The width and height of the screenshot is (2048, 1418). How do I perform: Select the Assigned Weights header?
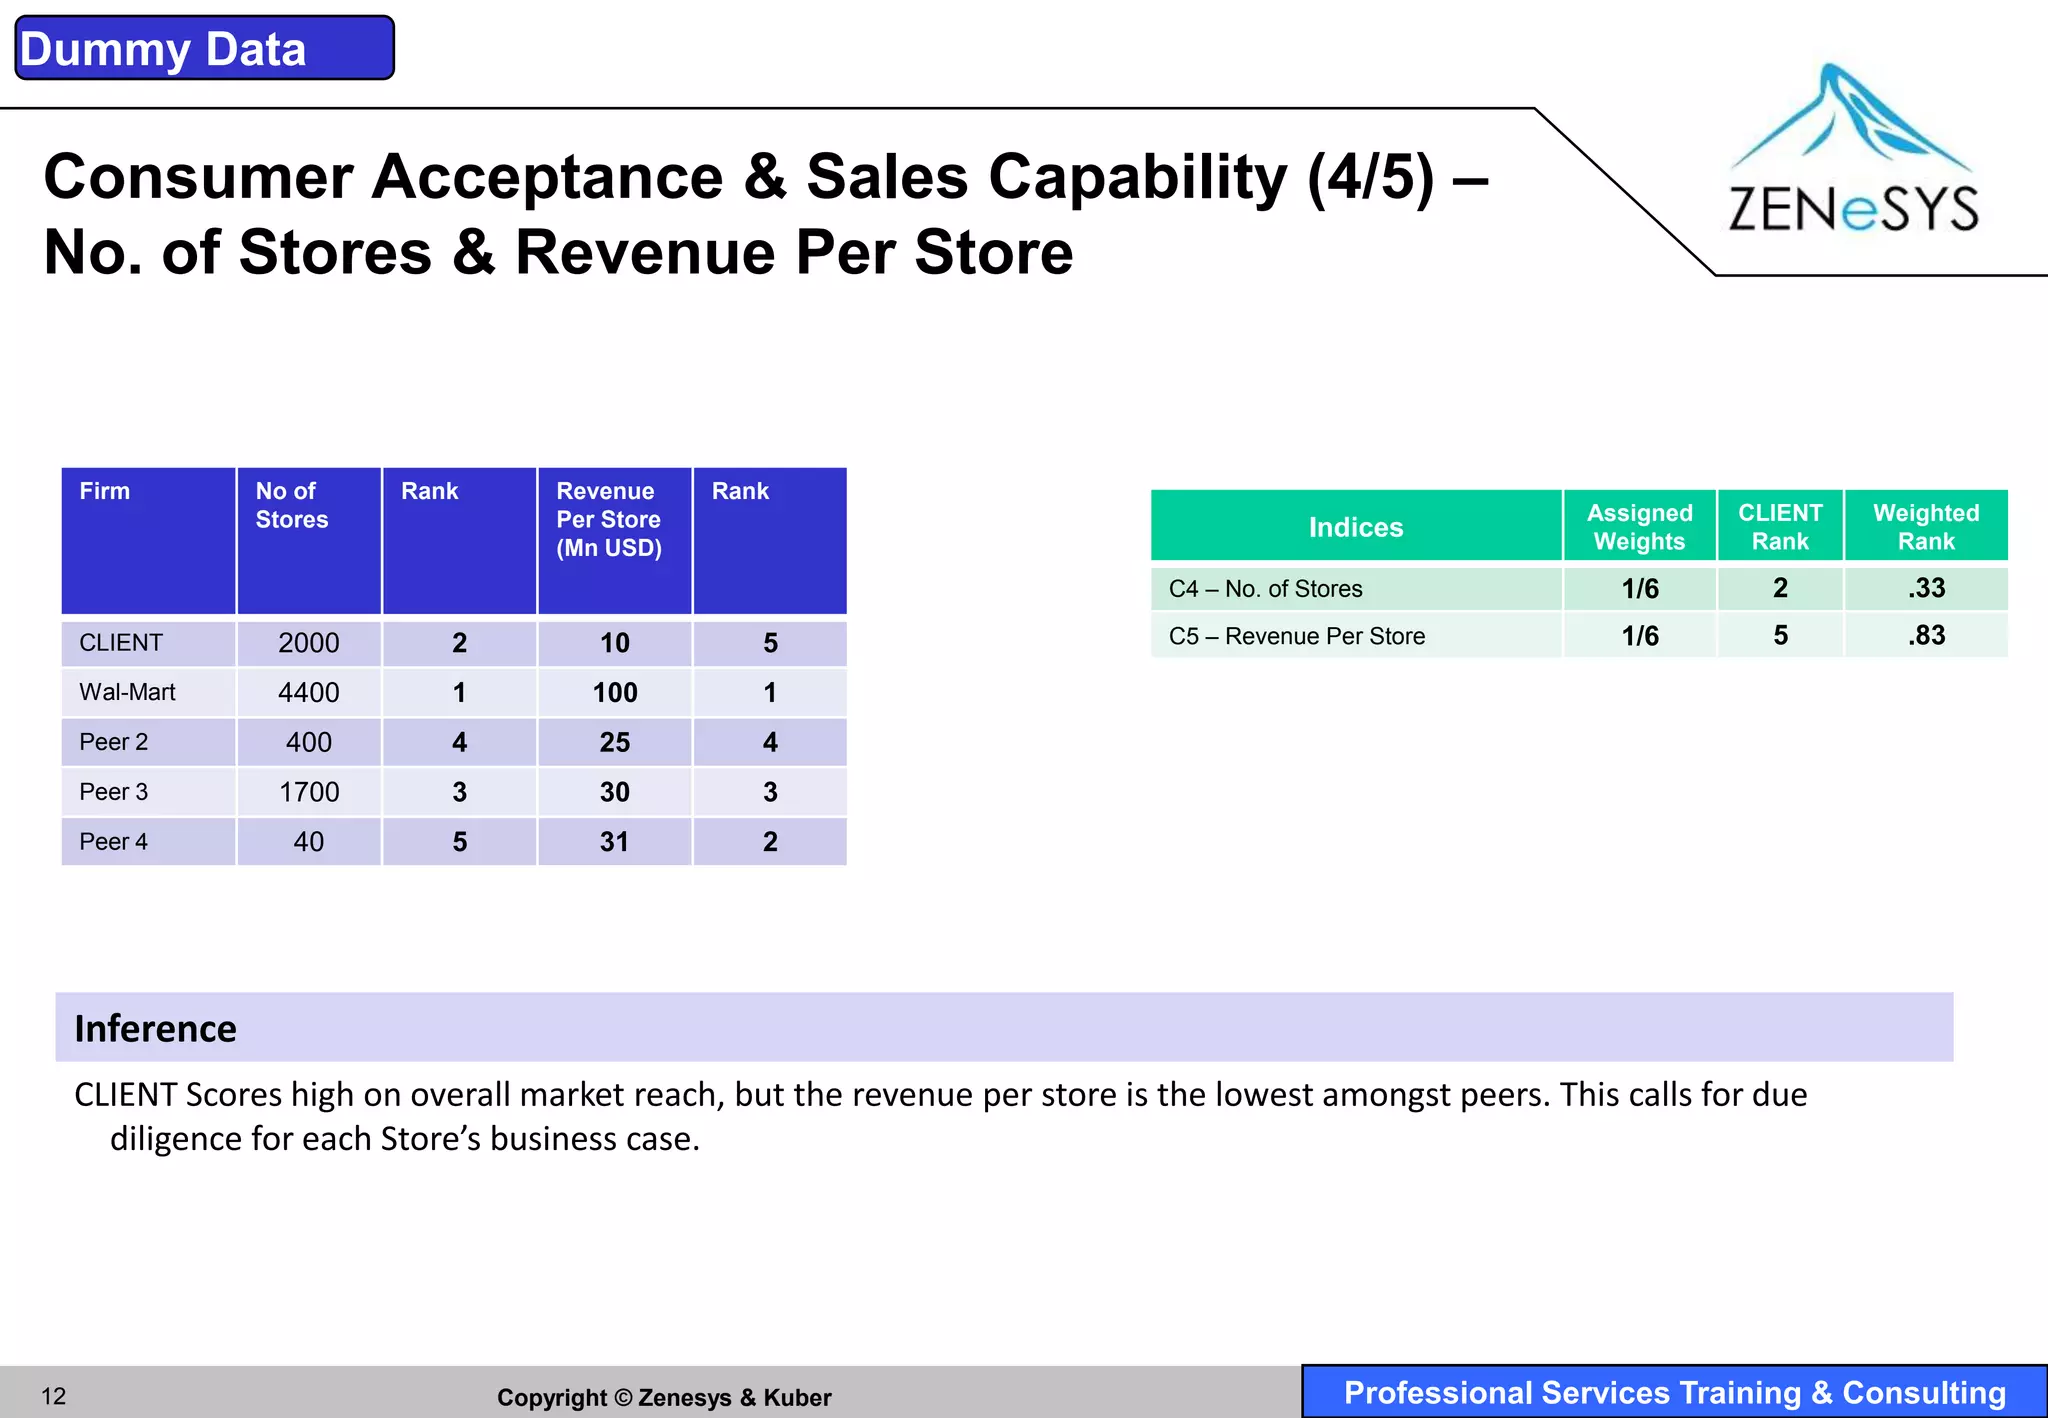[x=1640, y=525]
